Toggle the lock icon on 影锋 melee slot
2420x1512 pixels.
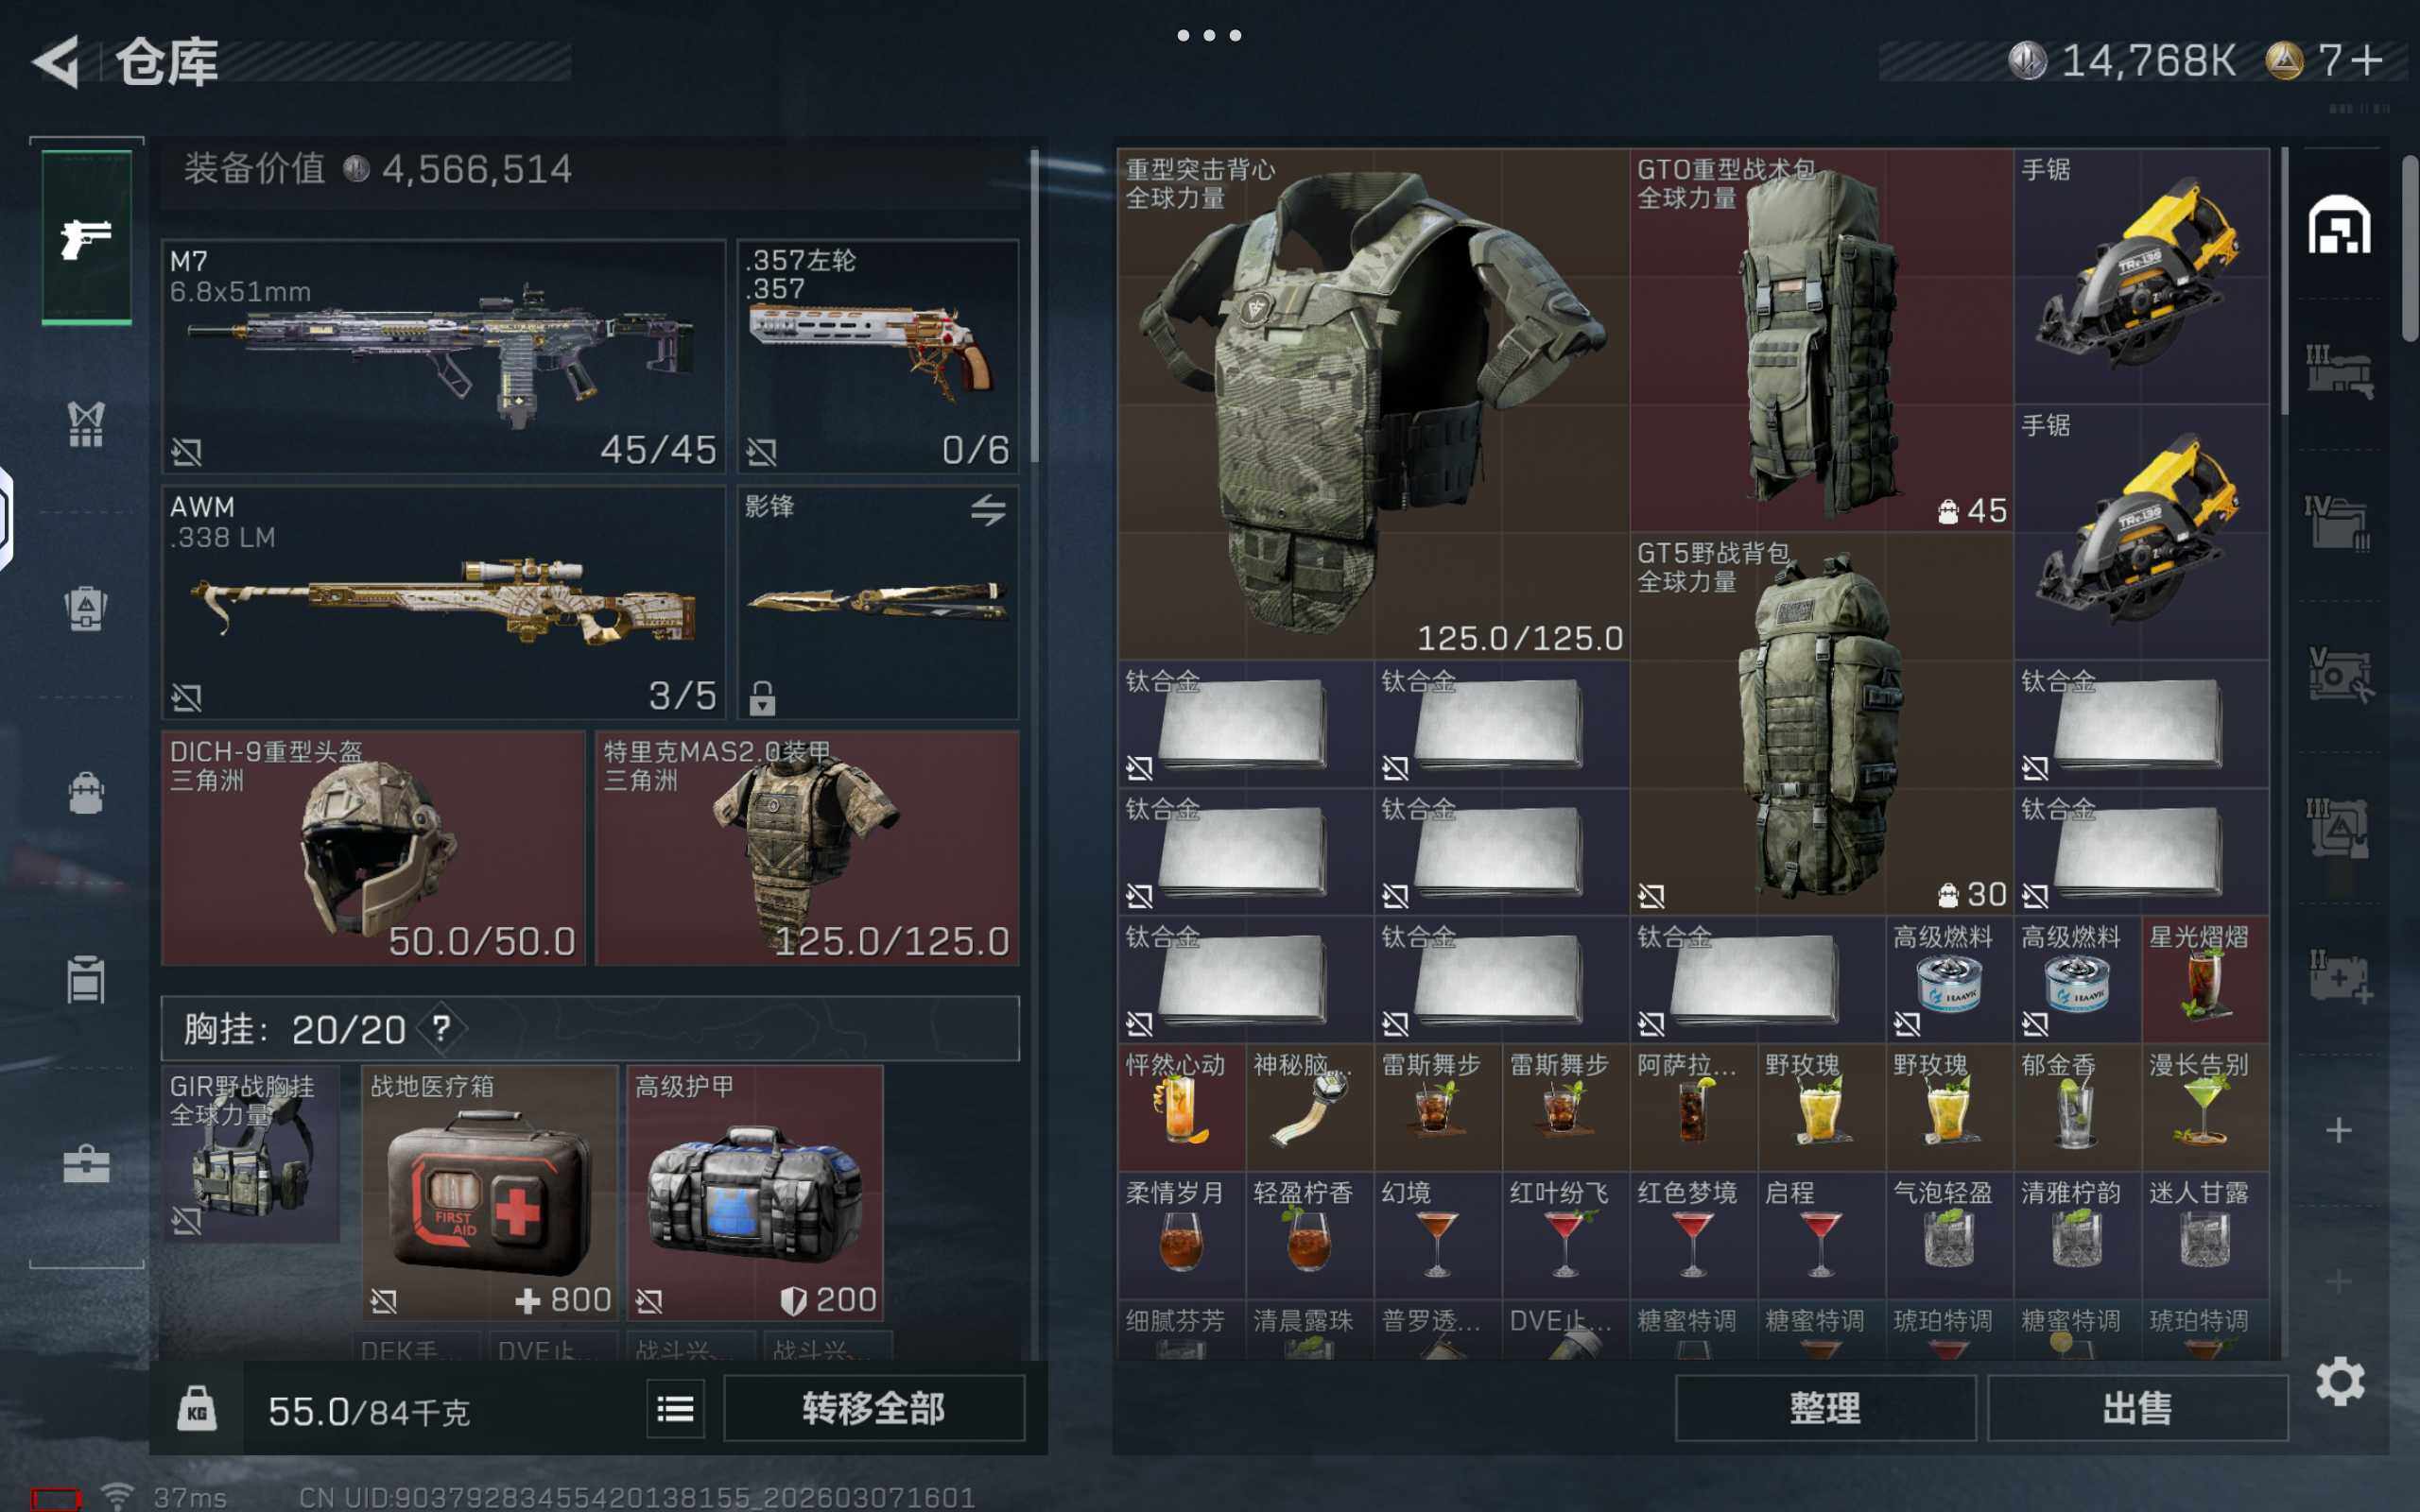coord(762,697)
